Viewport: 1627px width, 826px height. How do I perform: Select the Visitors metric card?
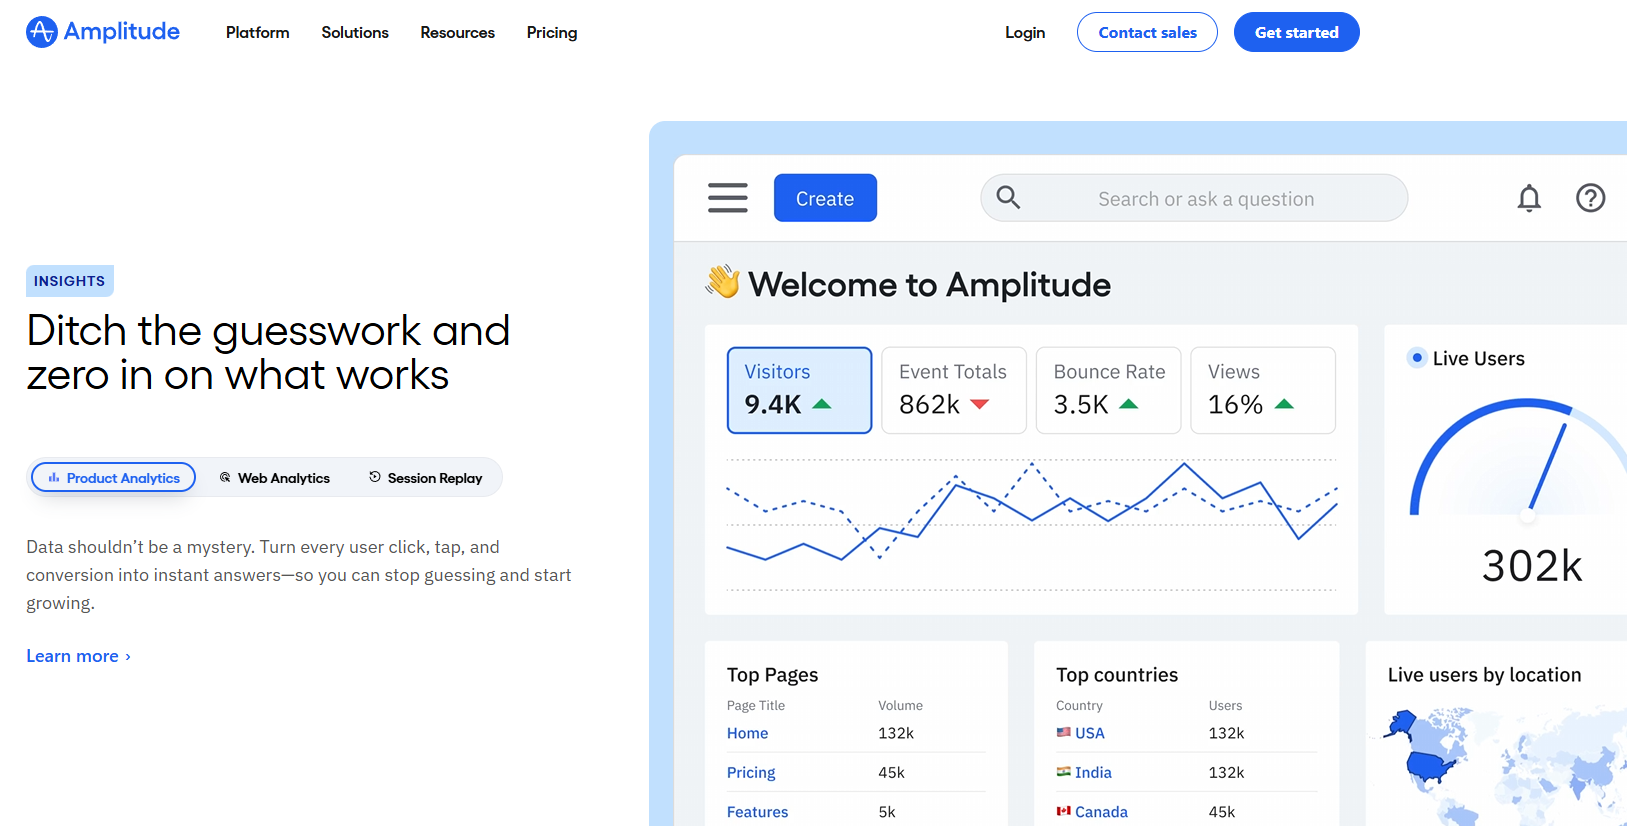tap(800, 390)
